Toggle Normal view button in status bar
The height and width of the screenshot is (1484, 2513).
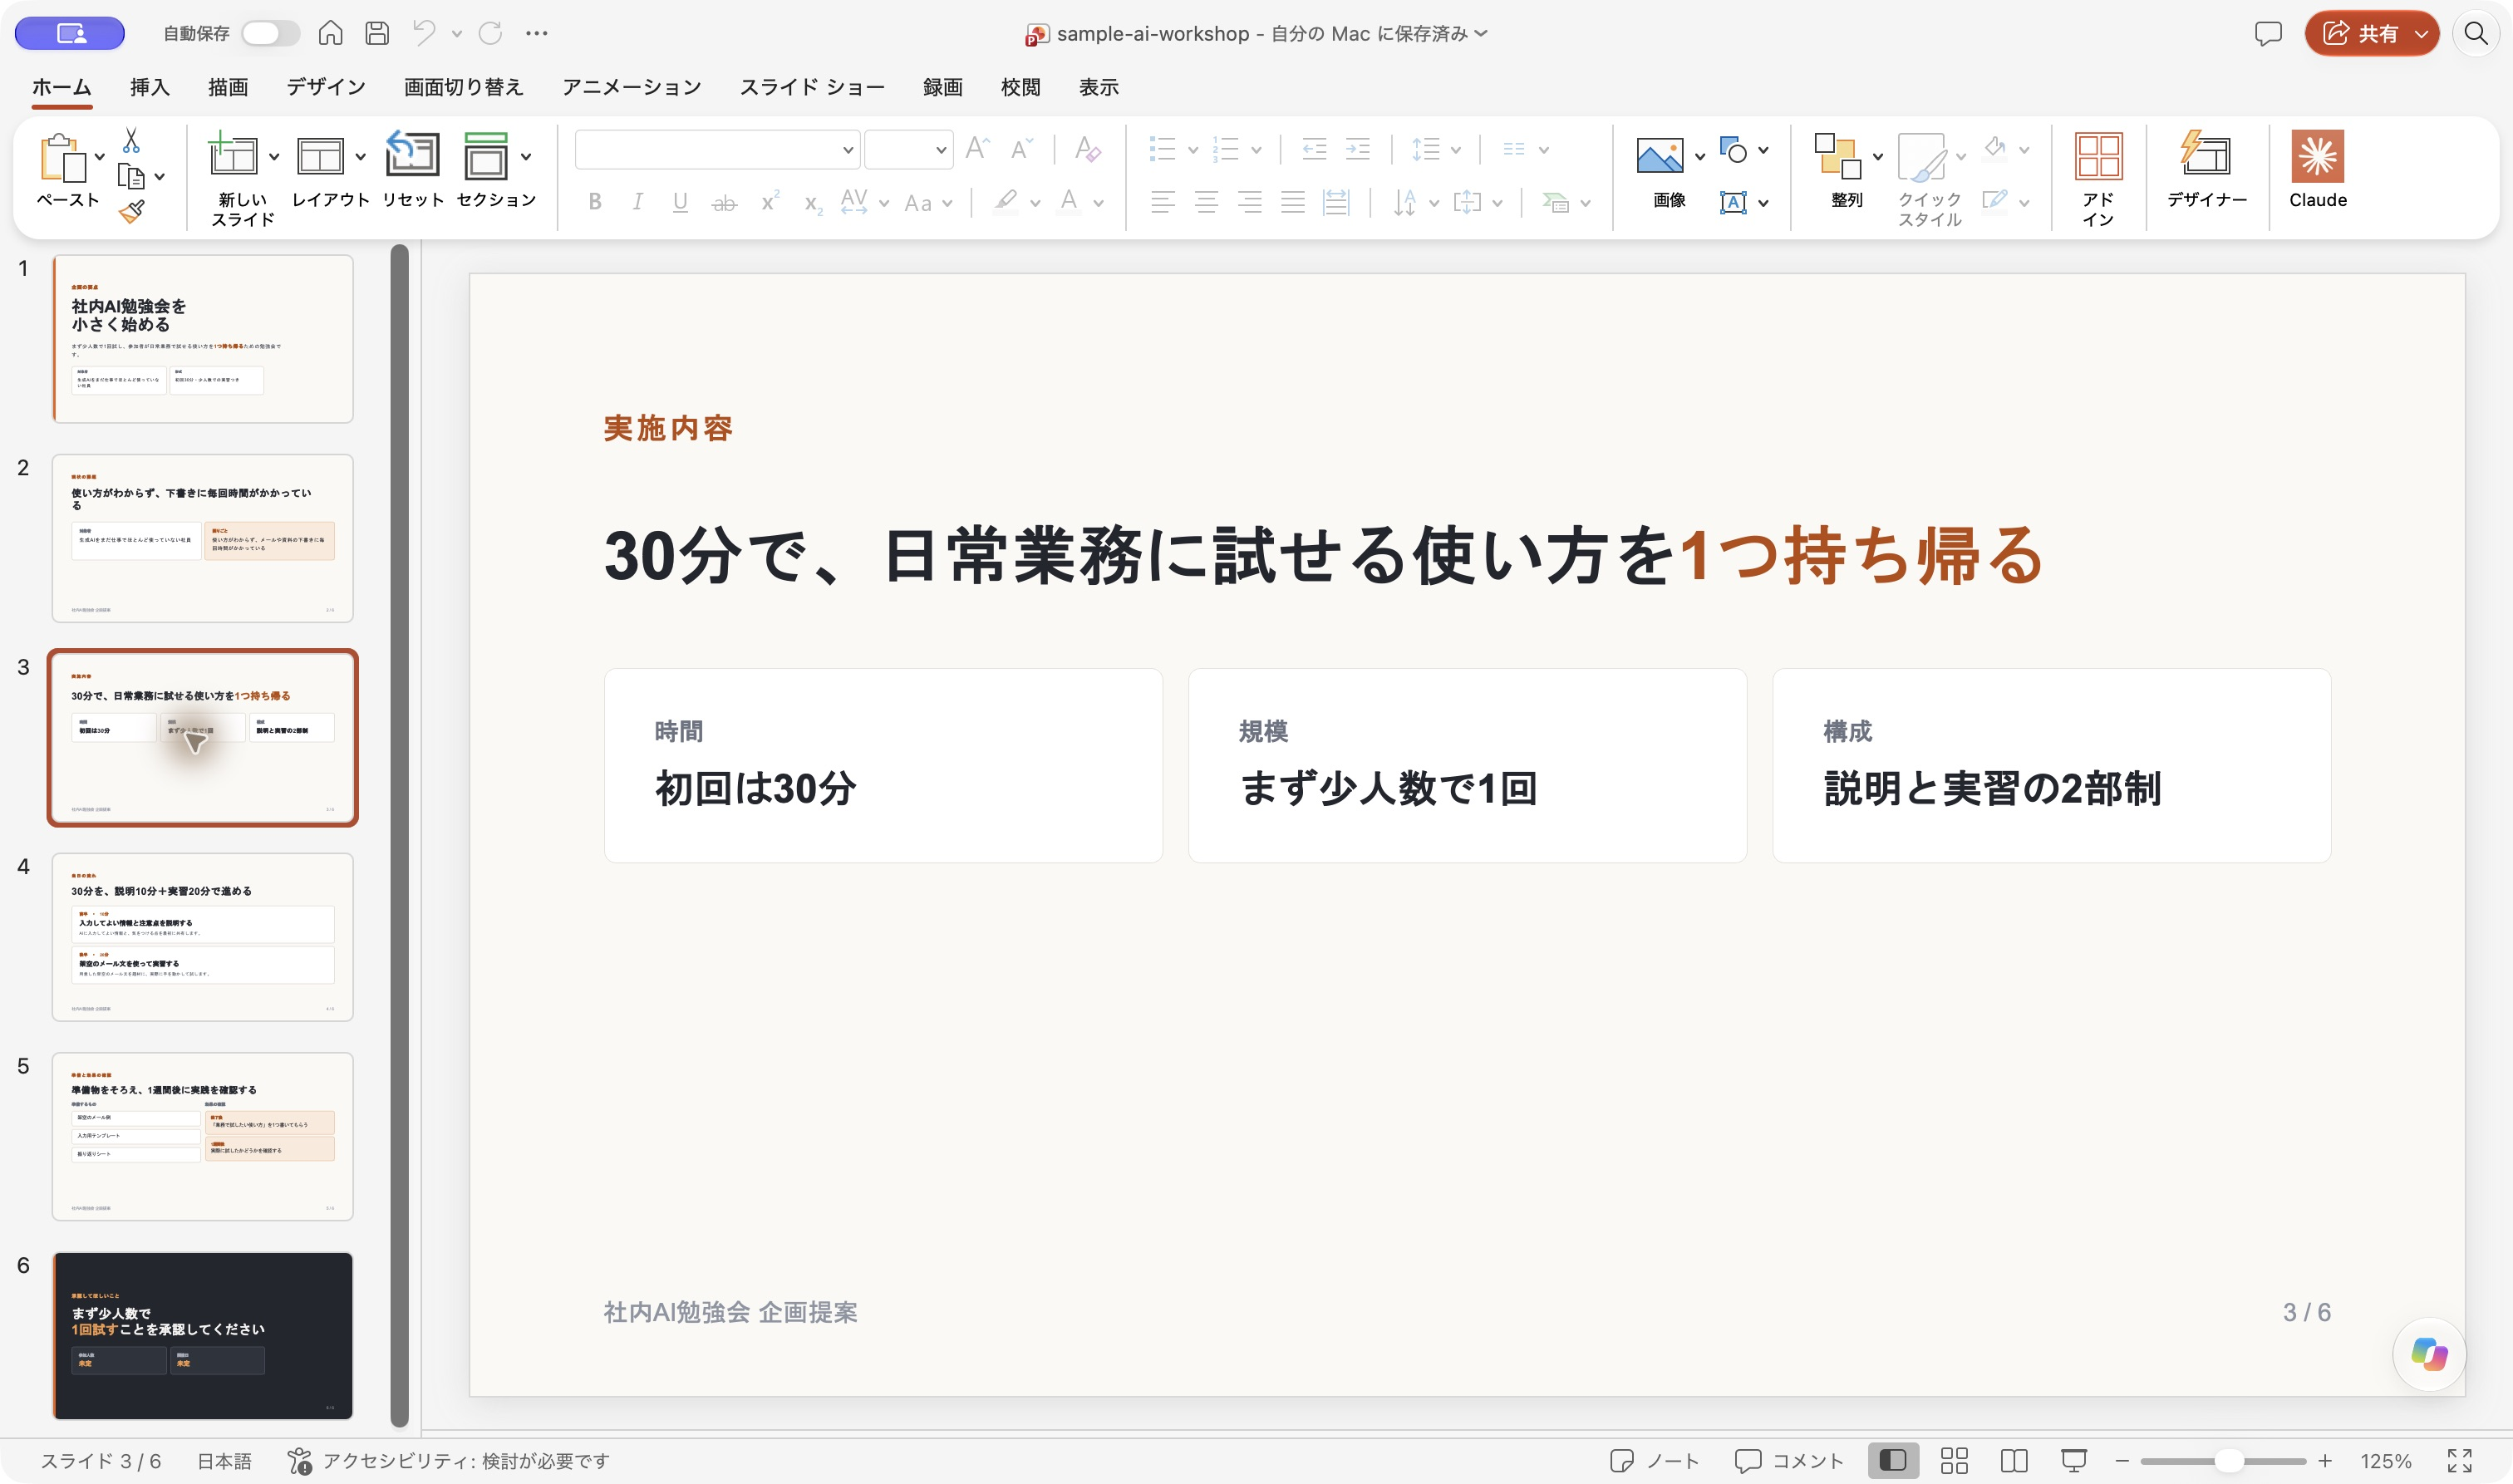tap(1893, 1461)
